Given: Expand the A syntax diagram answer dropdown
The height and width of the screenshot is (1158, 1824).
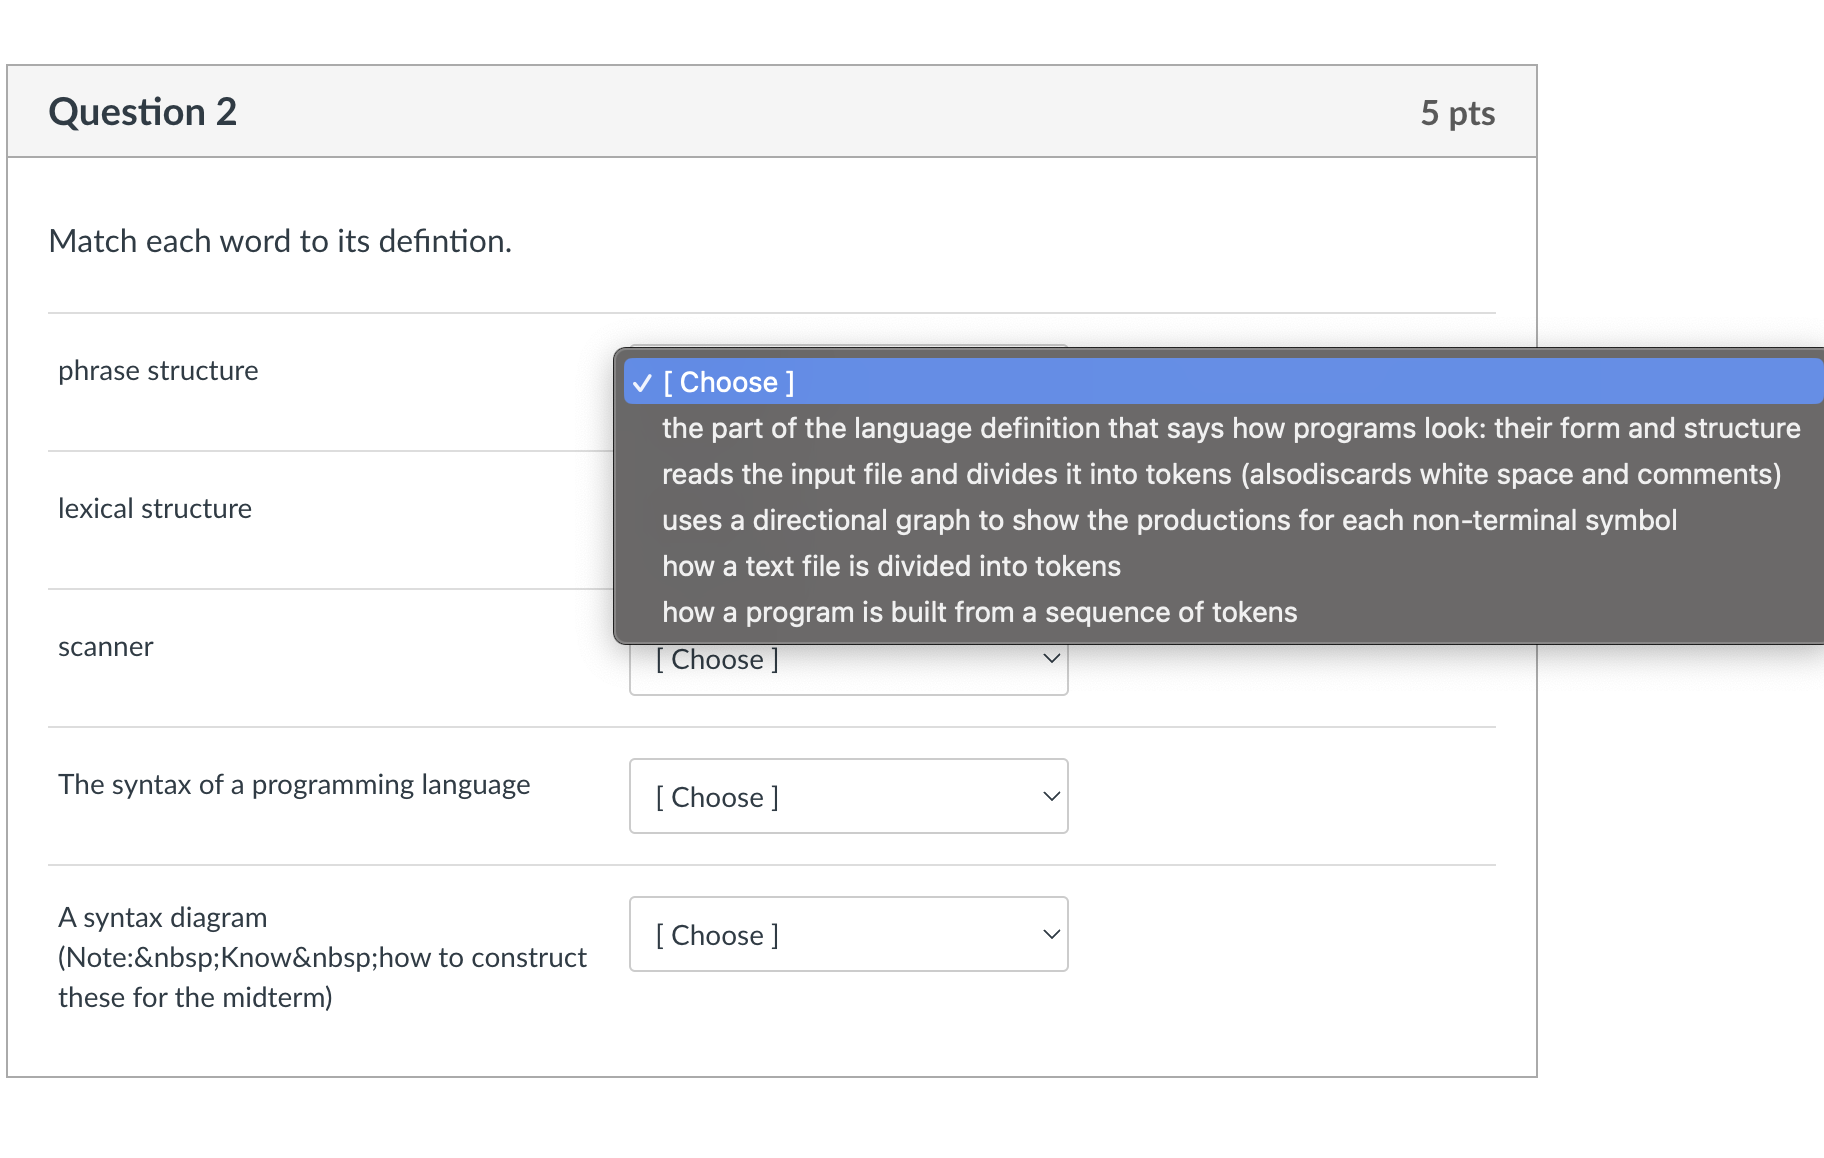Looking at the screenshot, I should click(x=848, y=935).
